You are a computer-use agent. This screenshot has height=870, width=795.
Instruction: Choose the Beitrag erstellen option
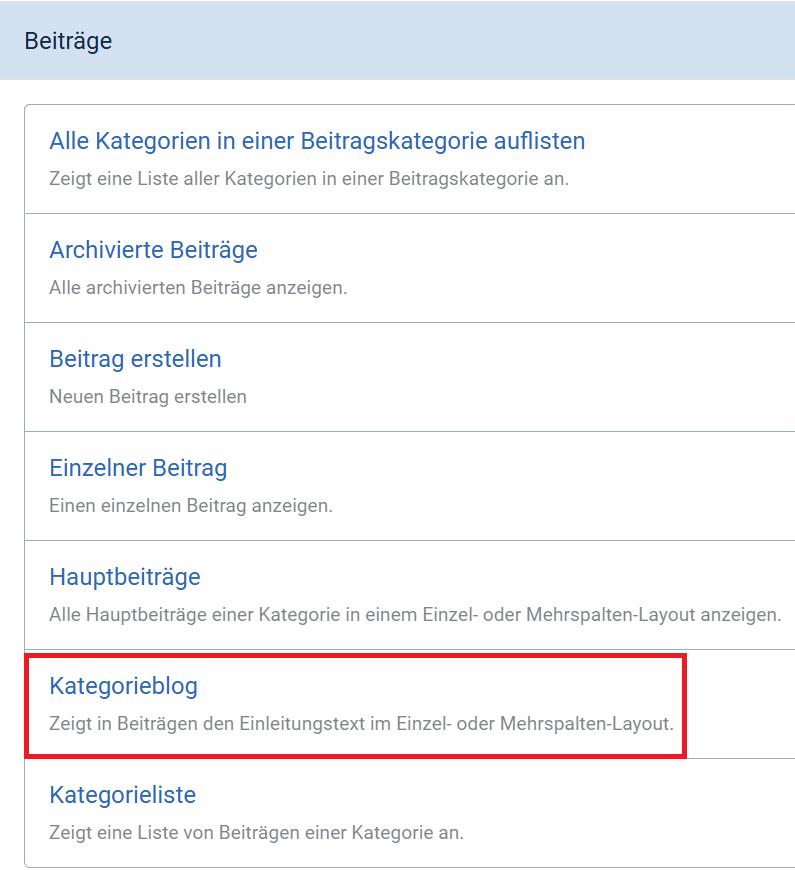pos(135,359)
